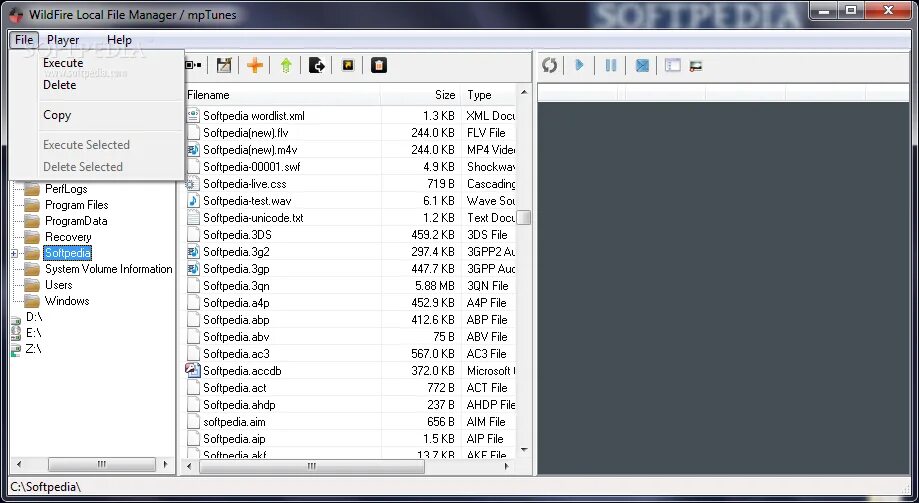Select Softpedia-test.wav file

[247, 201]
